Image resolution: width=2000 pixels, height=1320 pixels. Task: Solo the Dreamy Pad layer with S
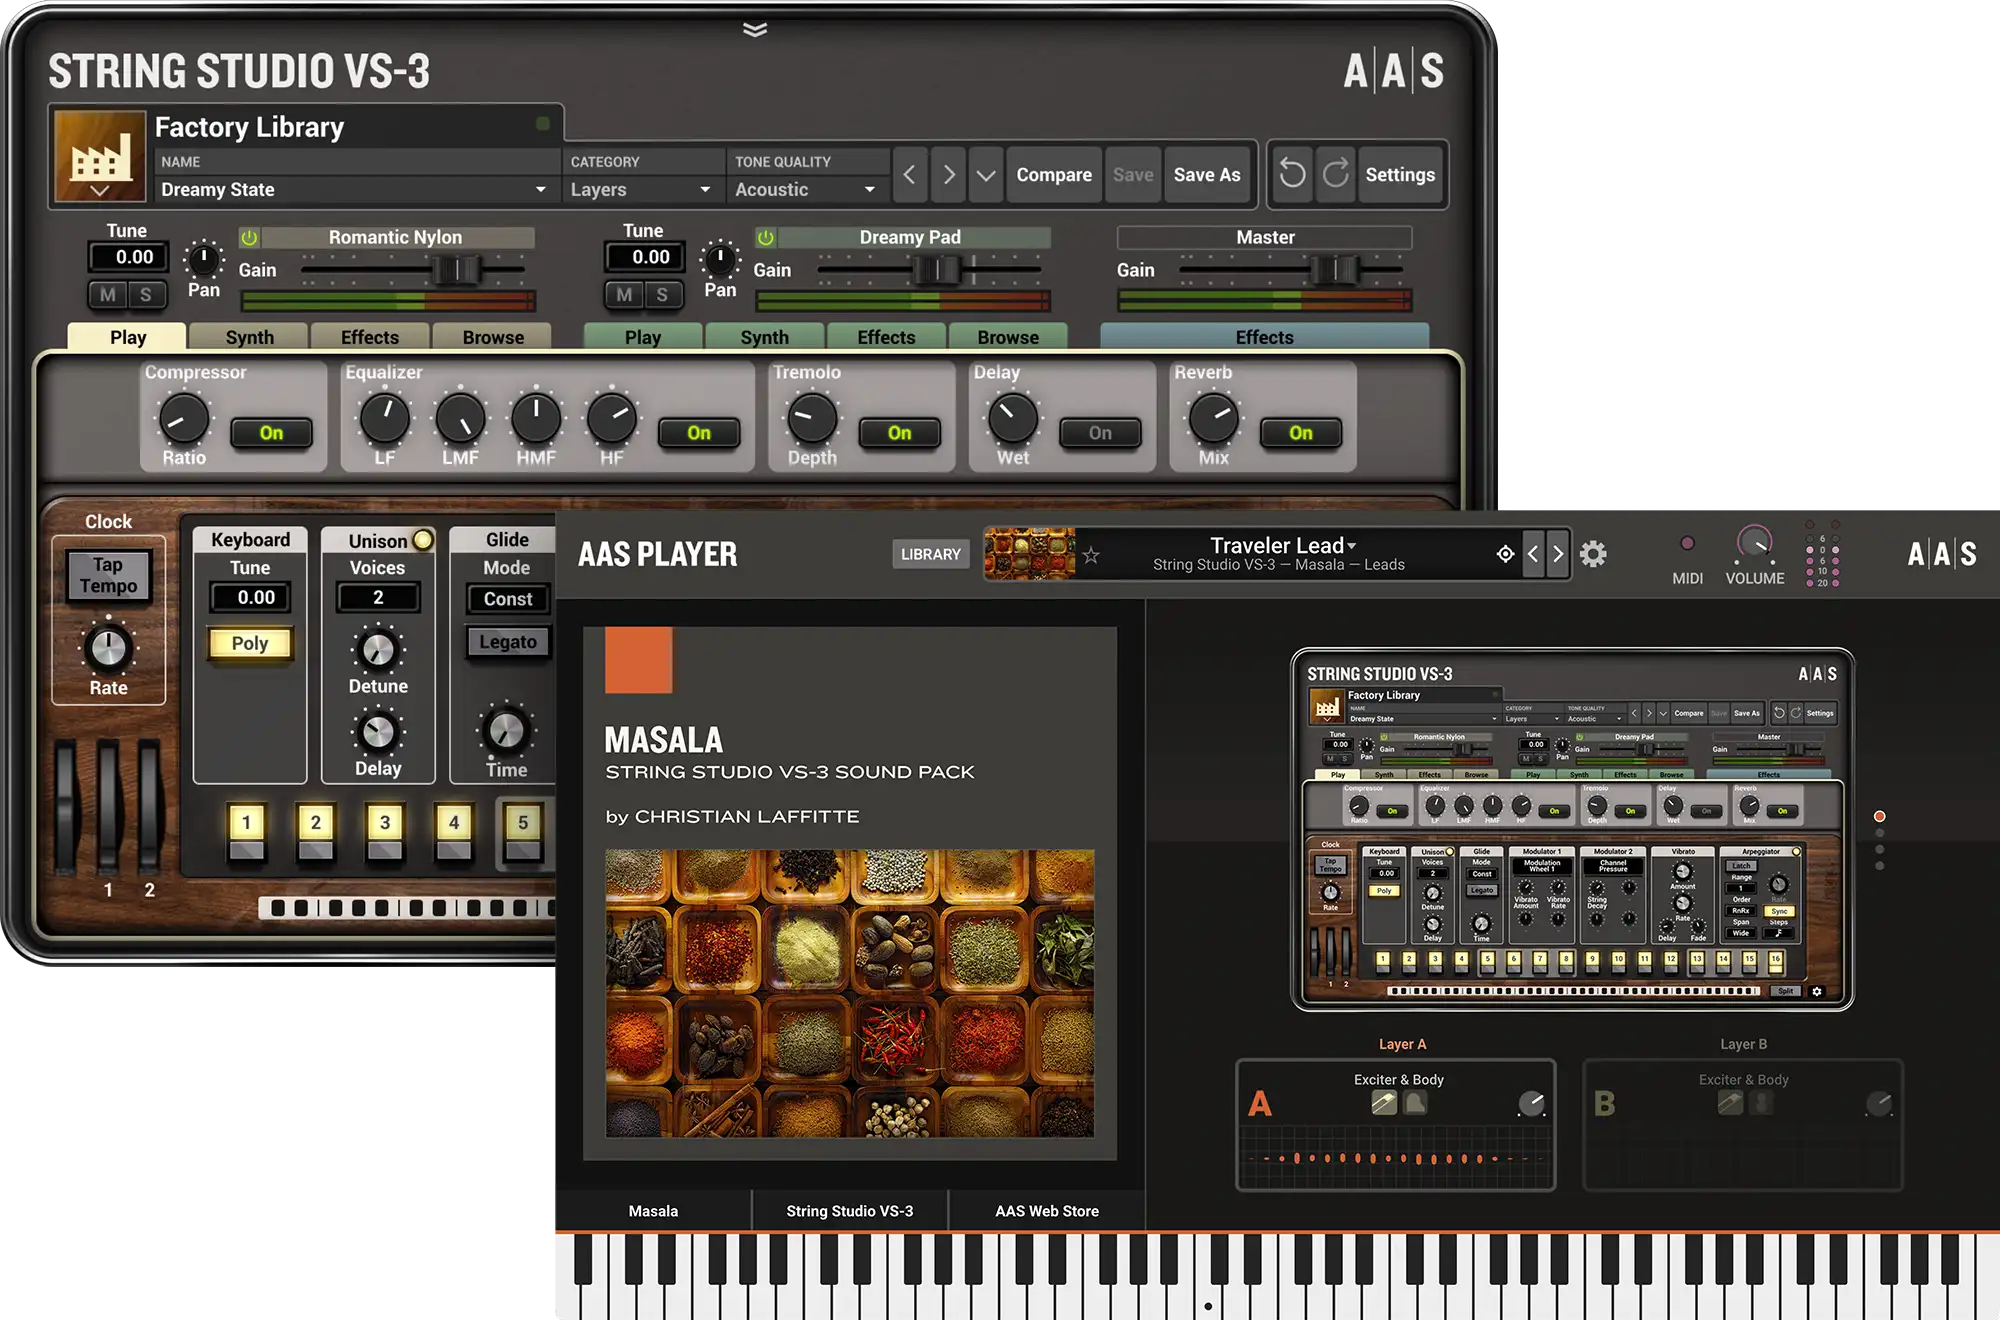[x=662, y=294]
